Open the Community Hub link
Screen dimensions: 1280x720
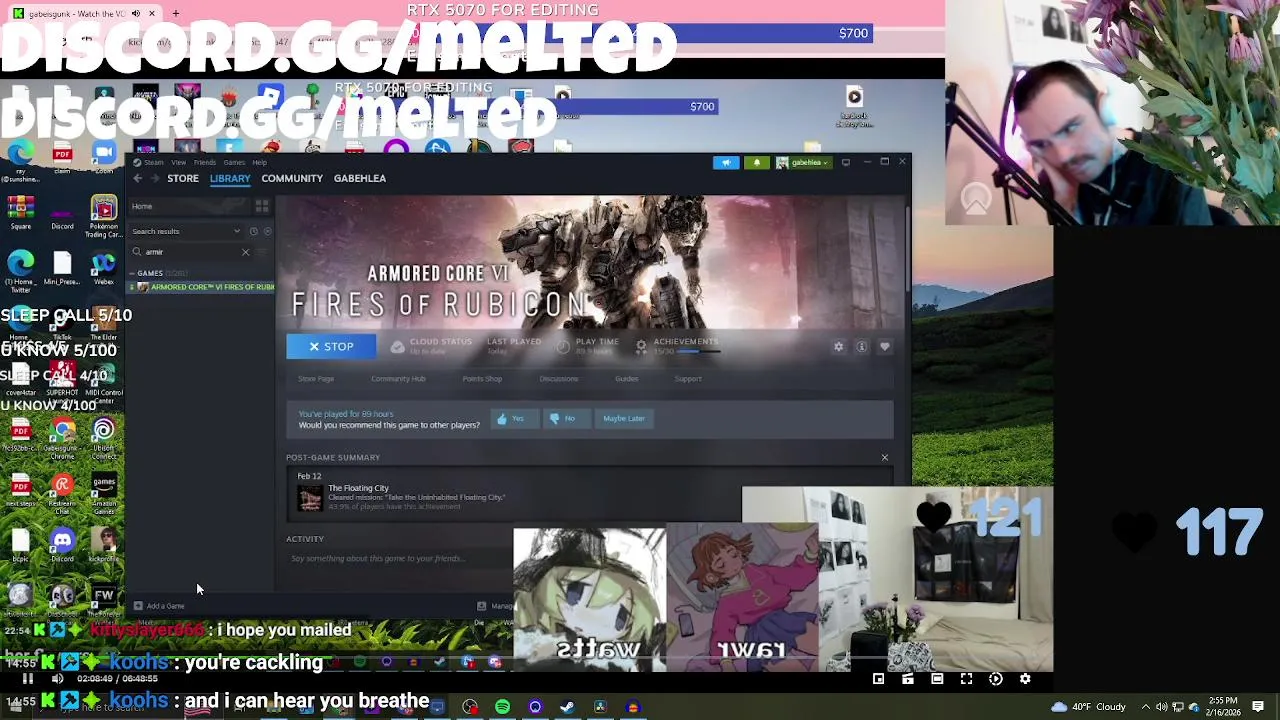(398, 379)
